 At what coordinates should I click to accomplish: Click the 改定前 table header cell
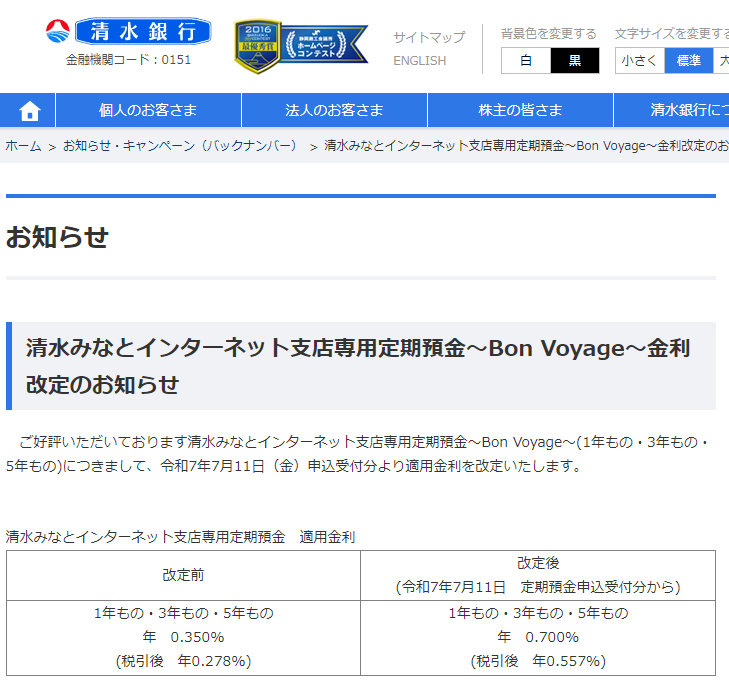coord(183,575)
